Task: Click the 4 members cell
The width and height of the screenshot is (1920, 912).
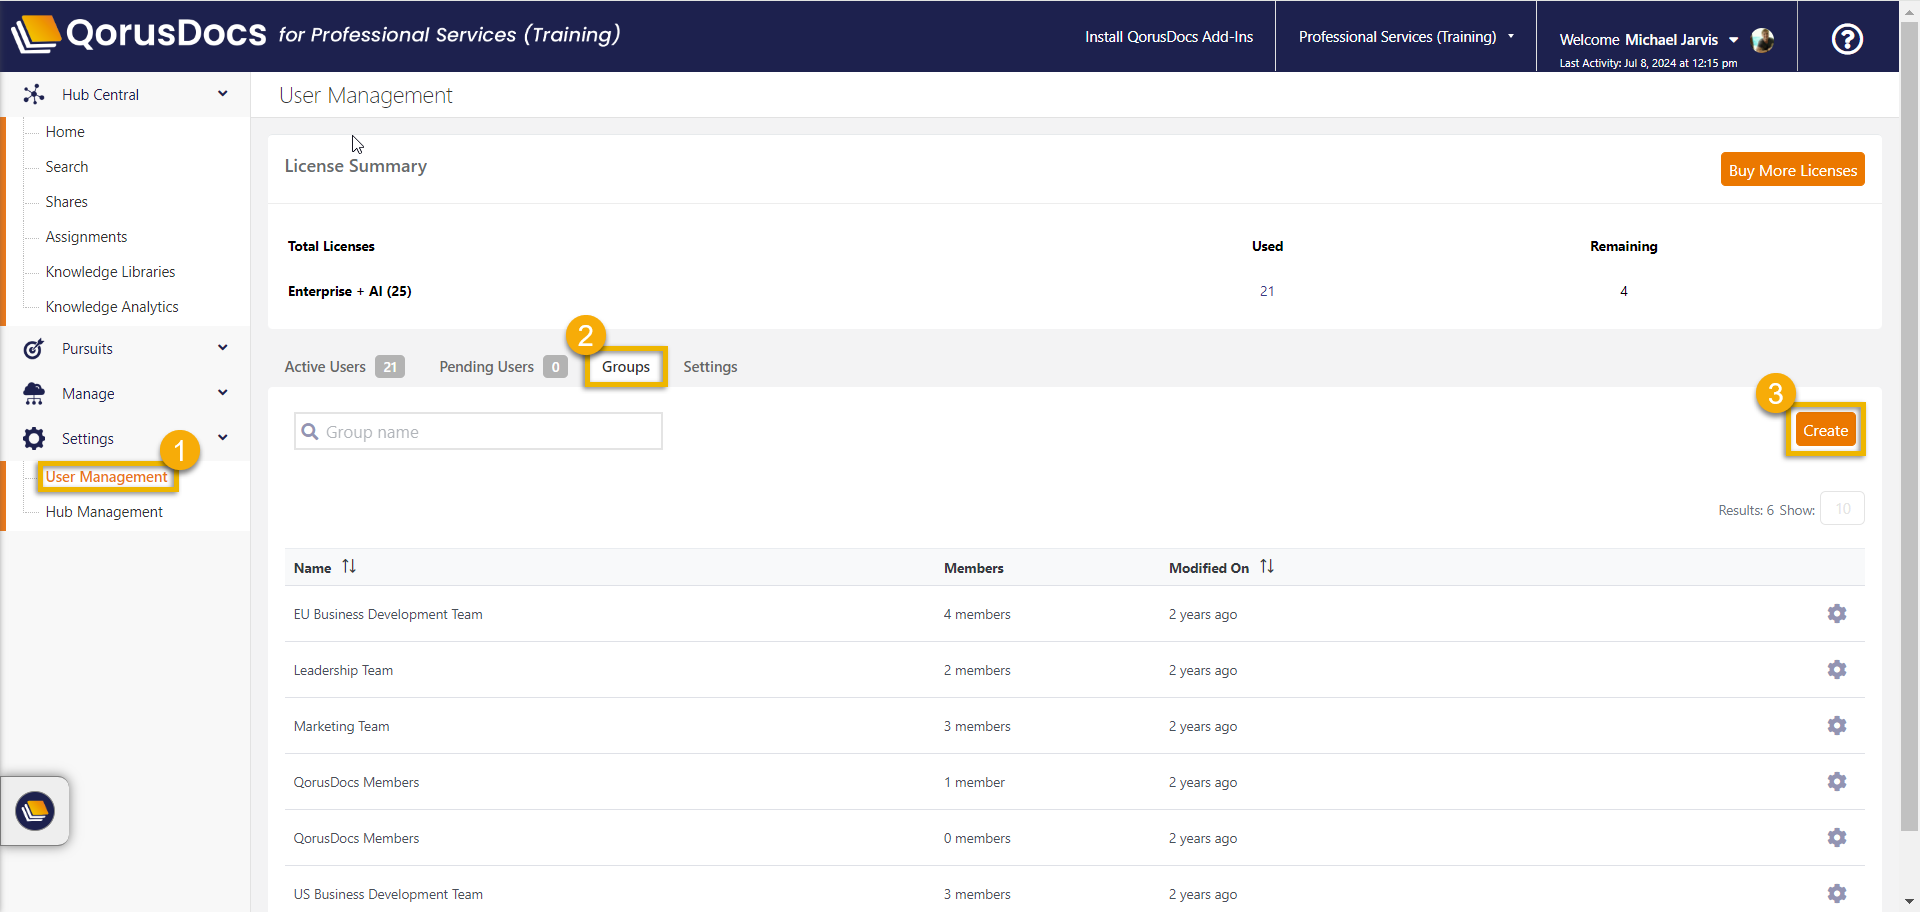Action: [977, 614]
